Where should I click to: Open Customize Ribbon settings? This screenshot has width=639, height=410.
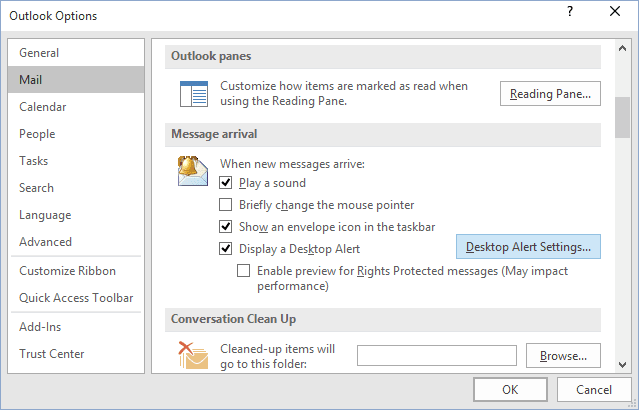click(76, 271)
